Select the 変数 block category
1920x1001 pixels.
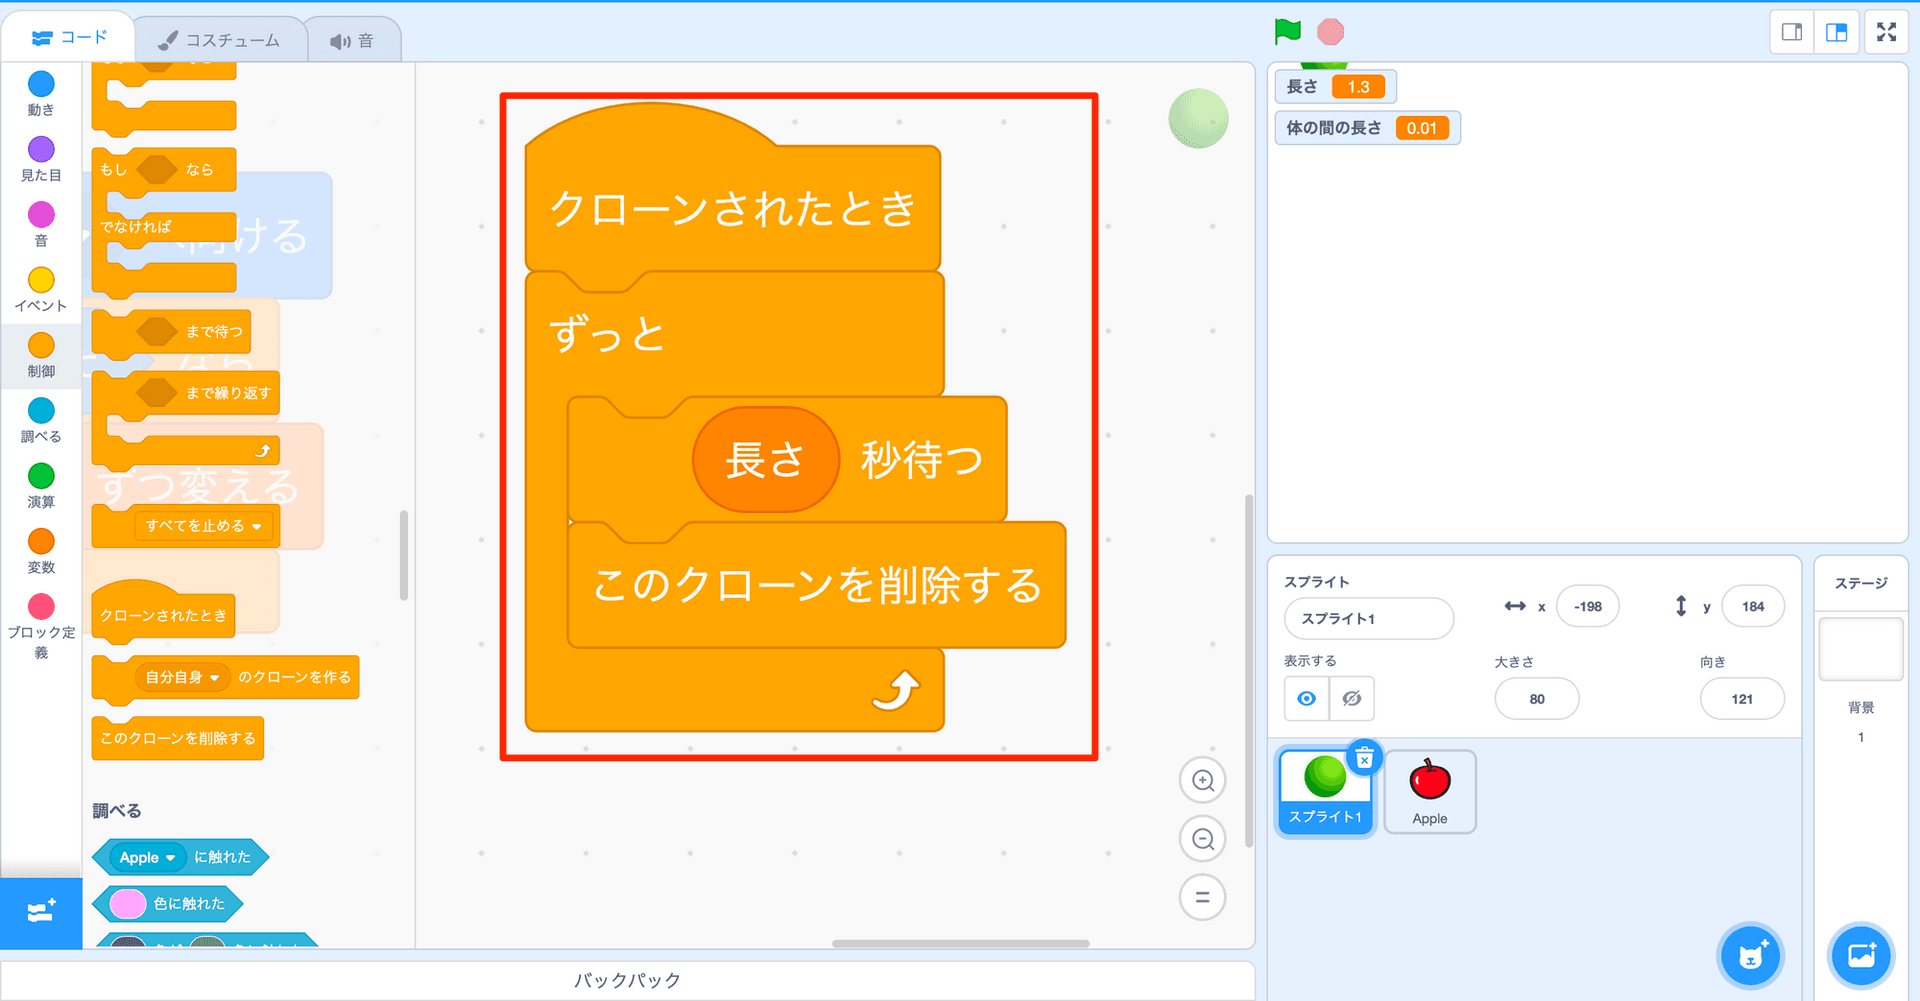(x=40, y=551)
